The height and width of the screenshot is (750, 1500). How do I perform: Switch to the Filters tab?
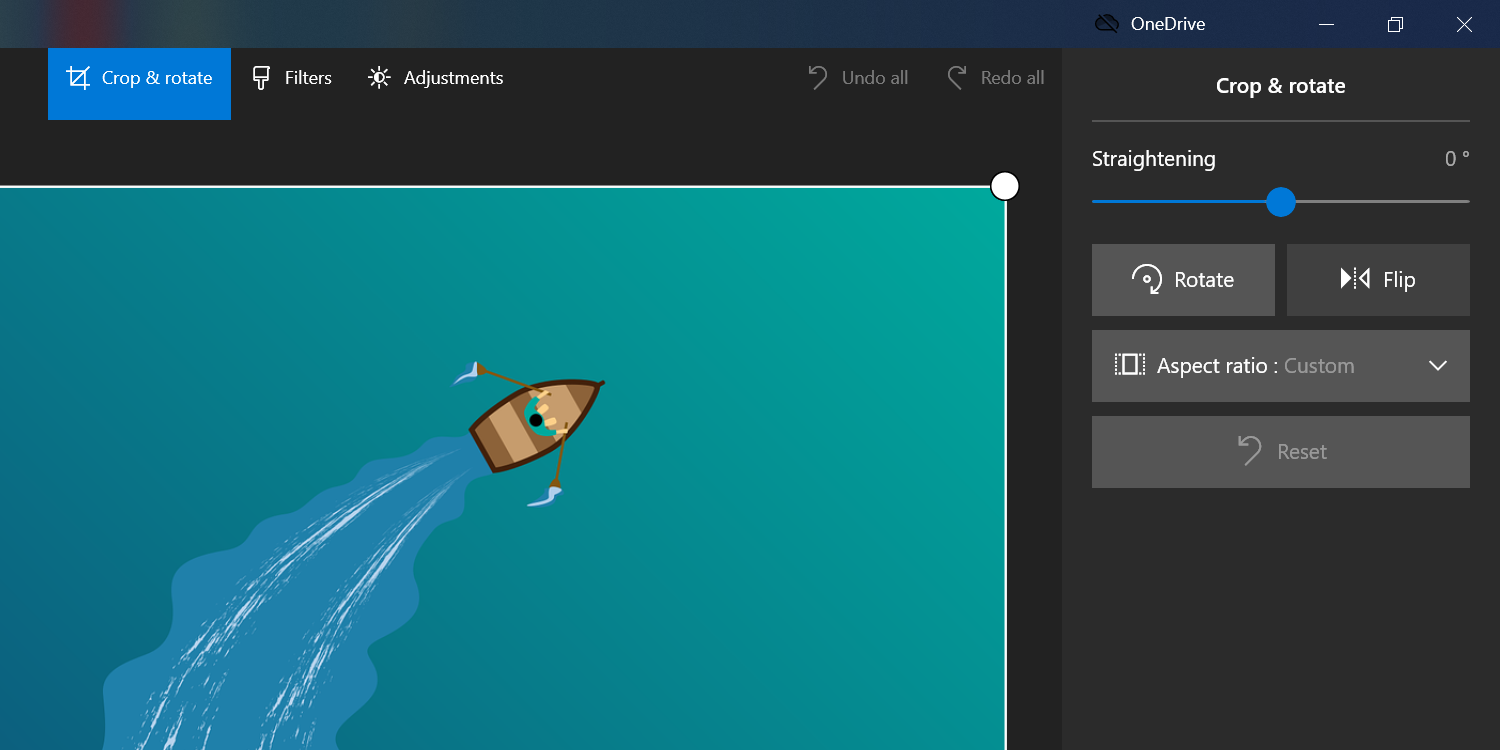coord(291,78)
